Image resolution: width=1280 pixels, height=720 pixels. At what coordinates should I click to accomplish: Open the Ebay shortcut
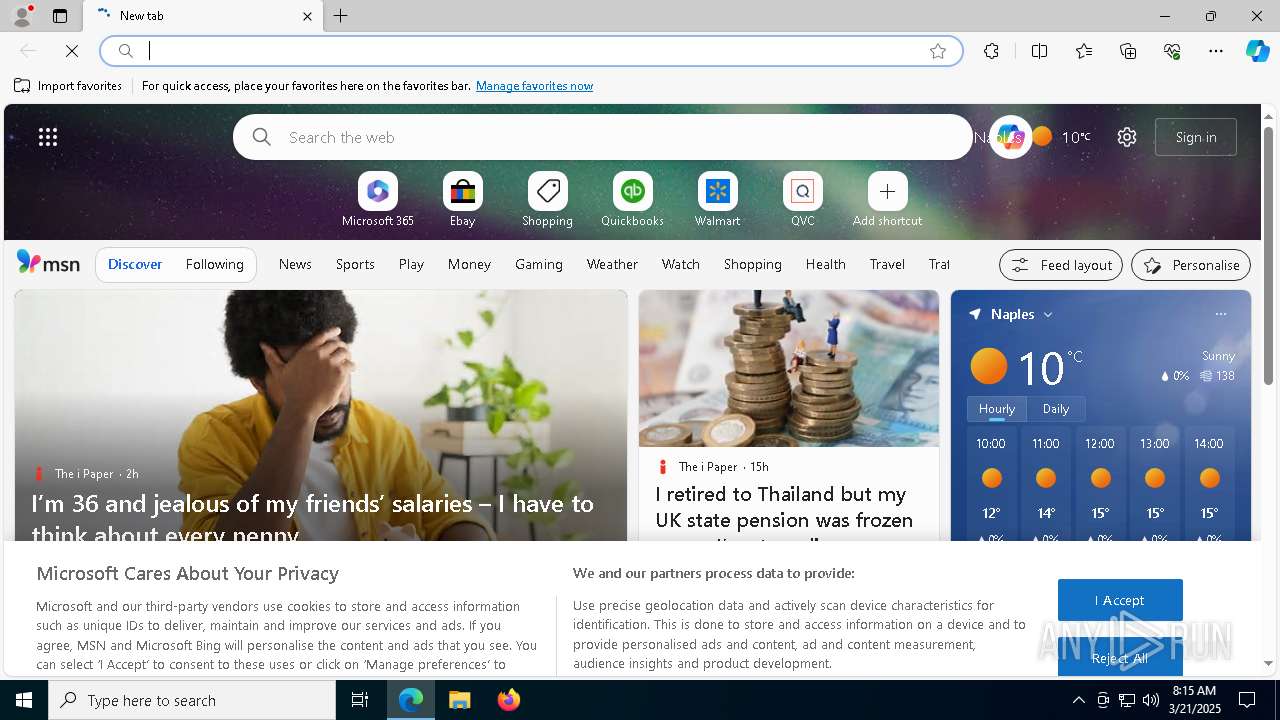pos(463,200)
